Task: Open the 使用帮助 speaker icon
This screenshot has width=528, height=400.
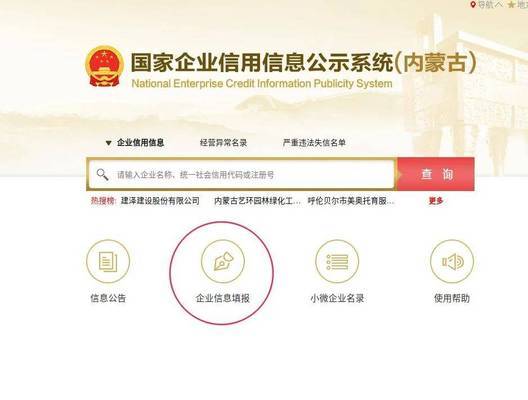Action: (452, 261)
